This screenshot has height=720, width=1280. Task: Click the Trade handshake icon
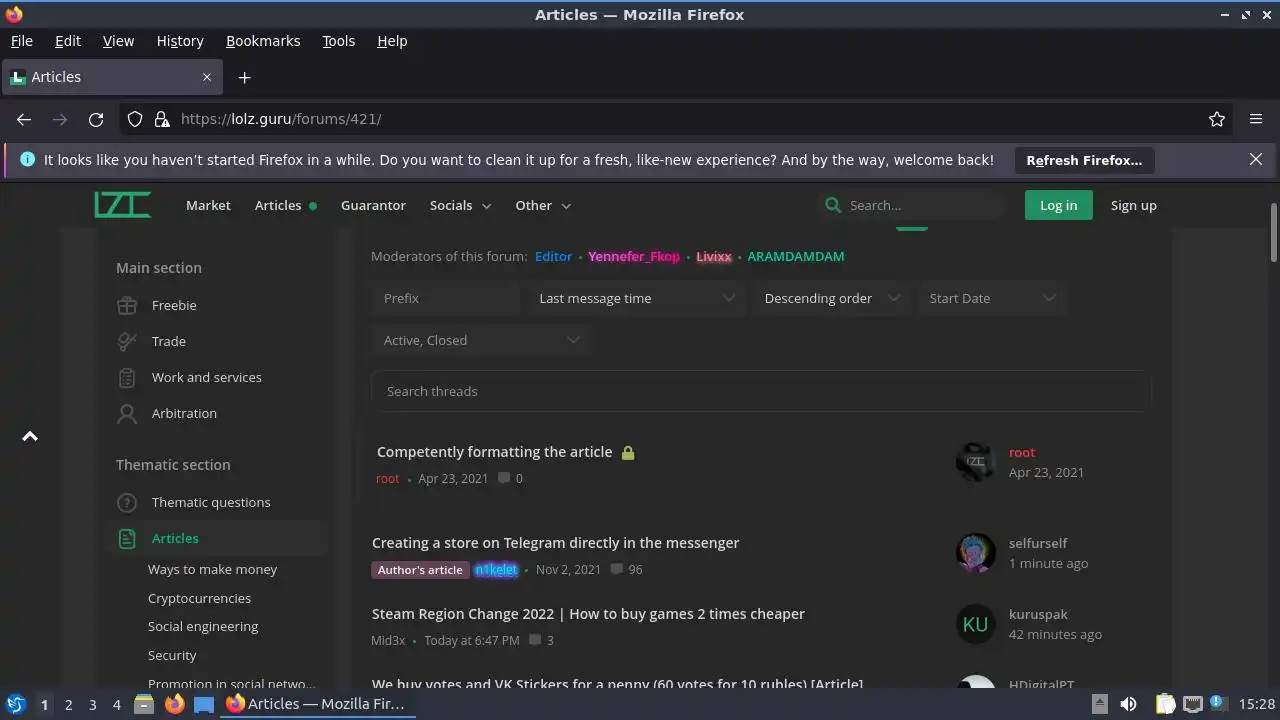127,341
